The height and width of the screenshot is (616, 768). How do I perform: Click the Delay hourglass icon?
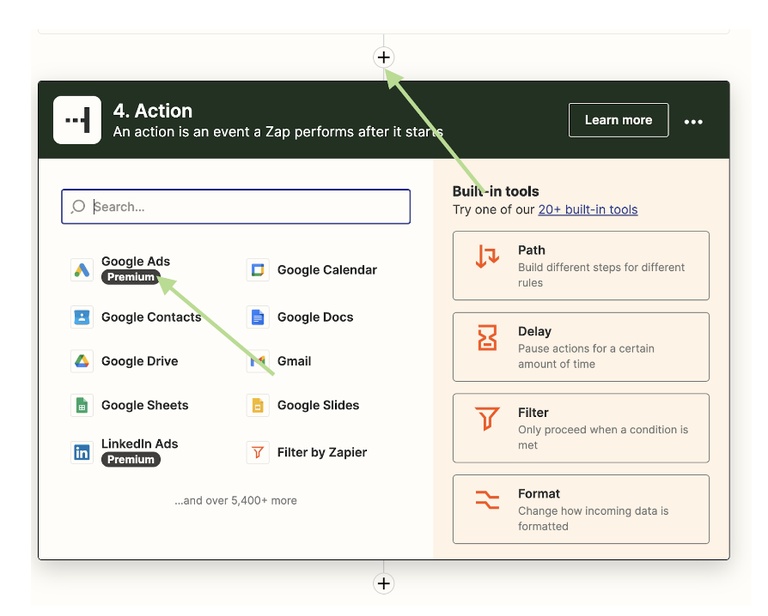(x=487, y=338)
